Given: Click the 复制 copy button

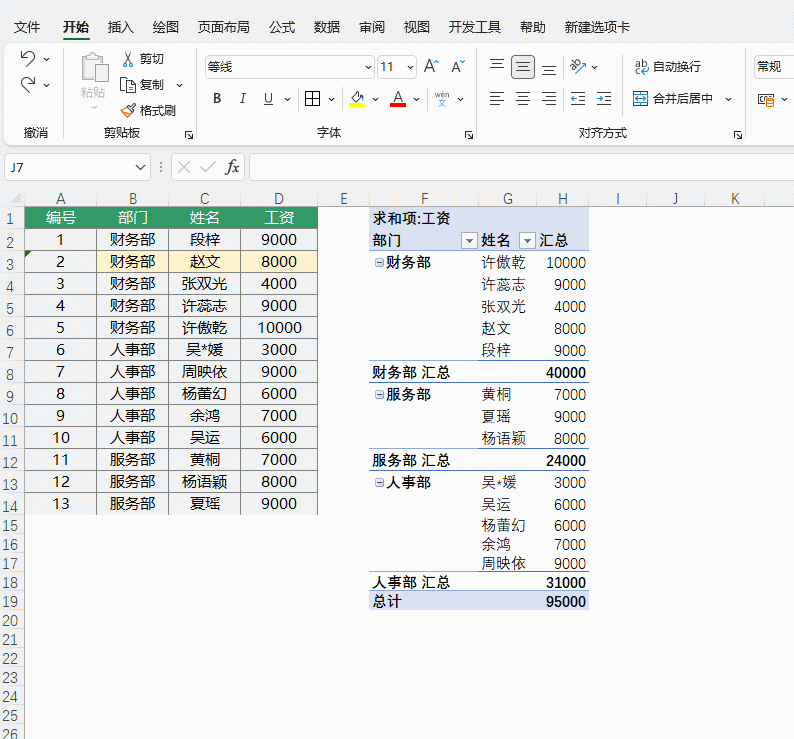Looking at the screenshot, I should pyautogui.click(x=143, y=85).
